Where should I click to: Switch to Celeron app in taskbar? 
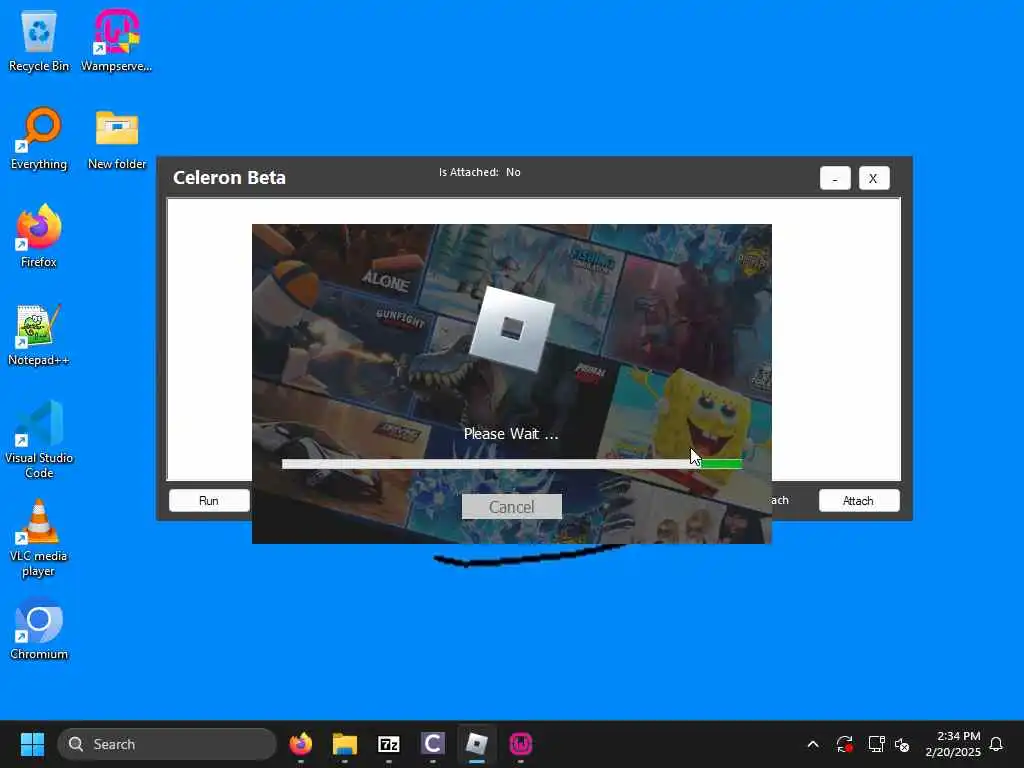(432, 744)
